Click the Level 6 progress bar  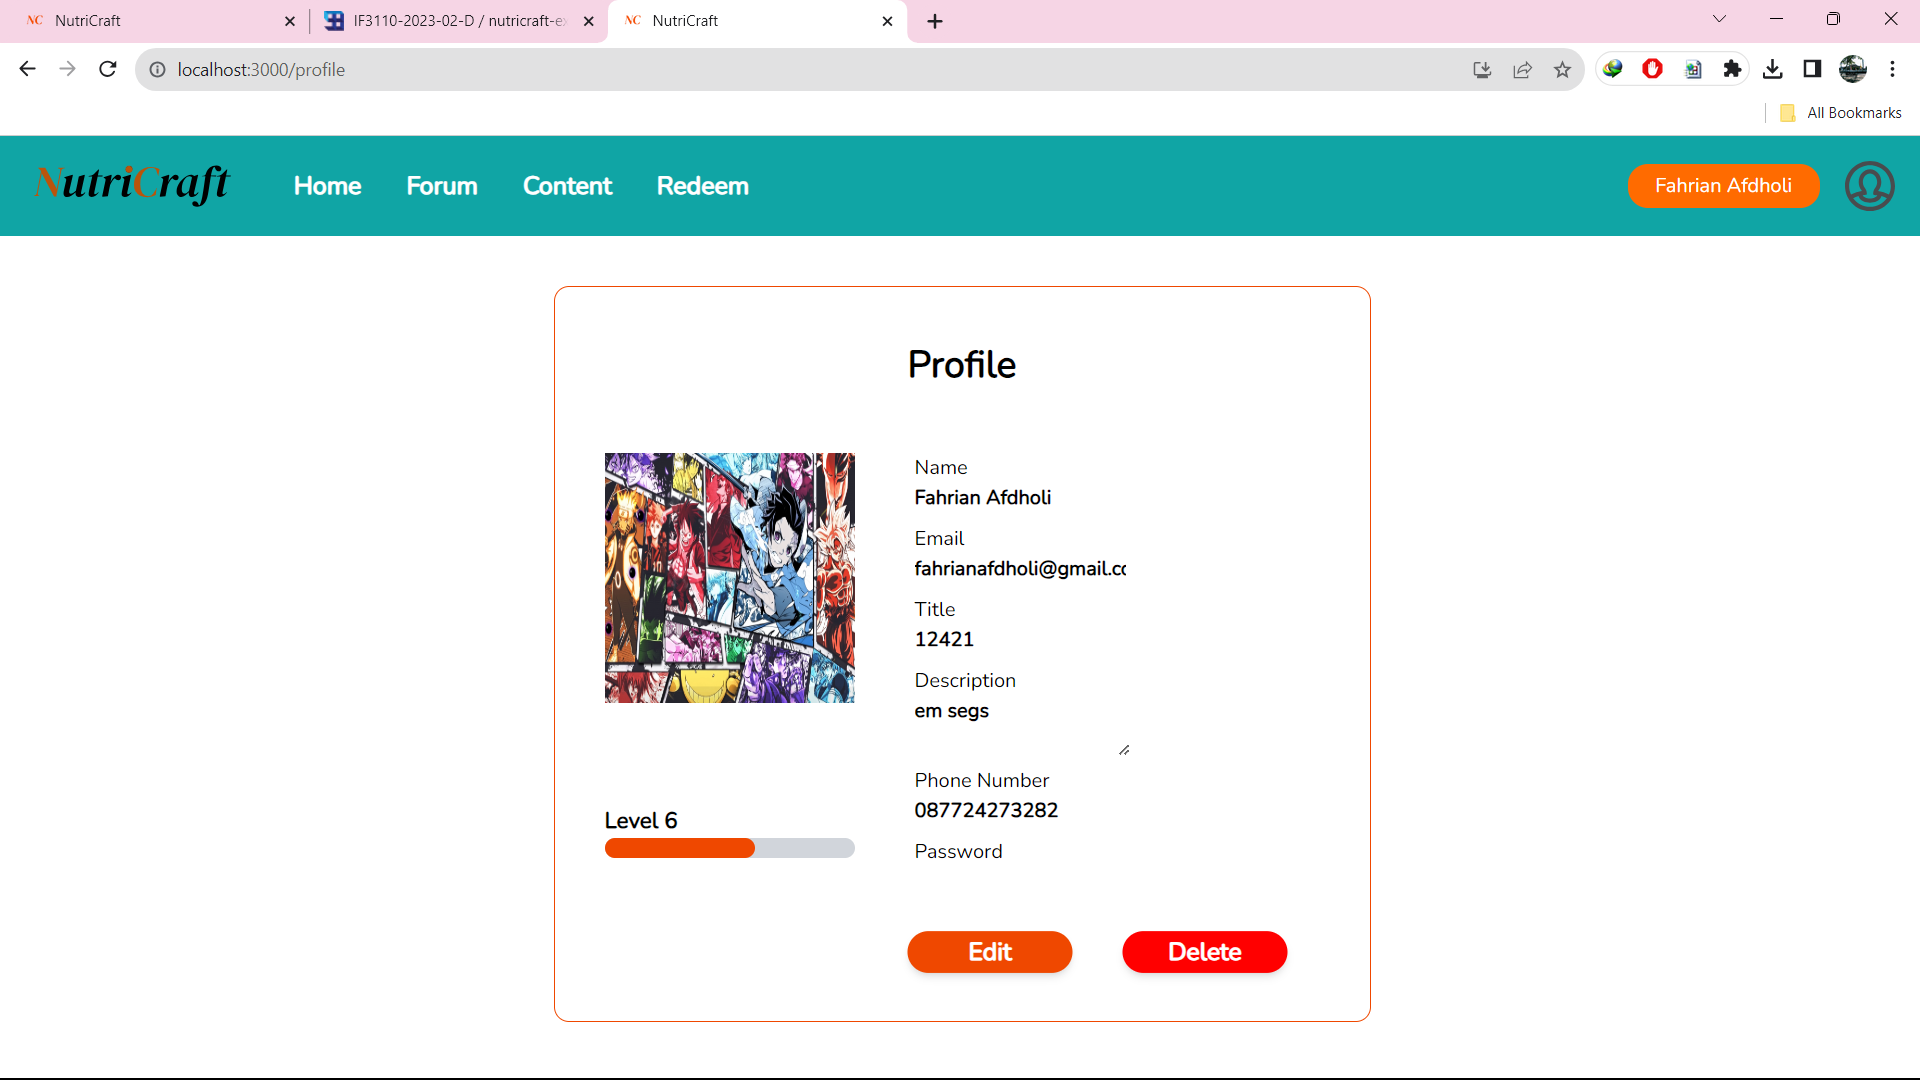(x=729, y=848)
